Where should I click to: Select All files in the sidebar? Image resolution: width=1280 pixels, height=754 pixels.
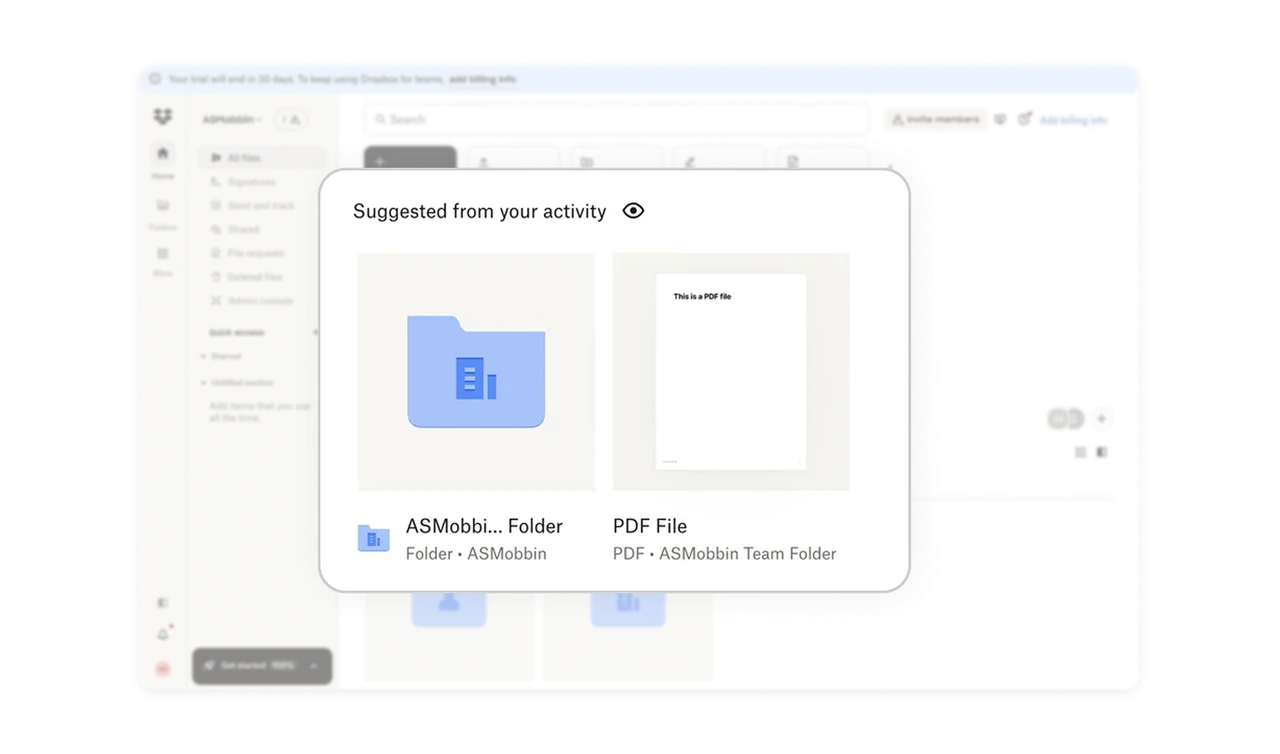pos(262,158)
